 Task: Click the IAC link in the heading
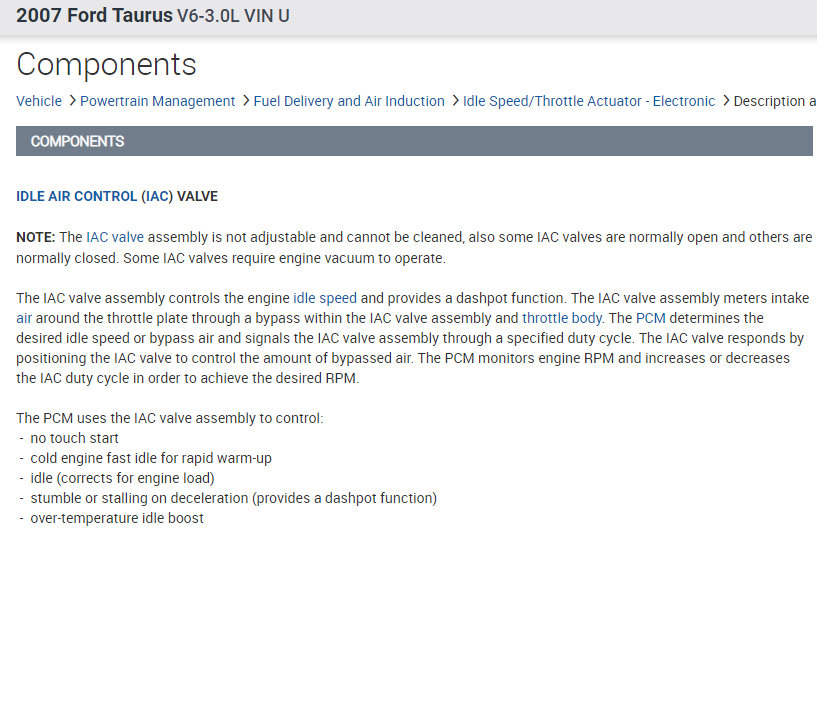point(157,196)
